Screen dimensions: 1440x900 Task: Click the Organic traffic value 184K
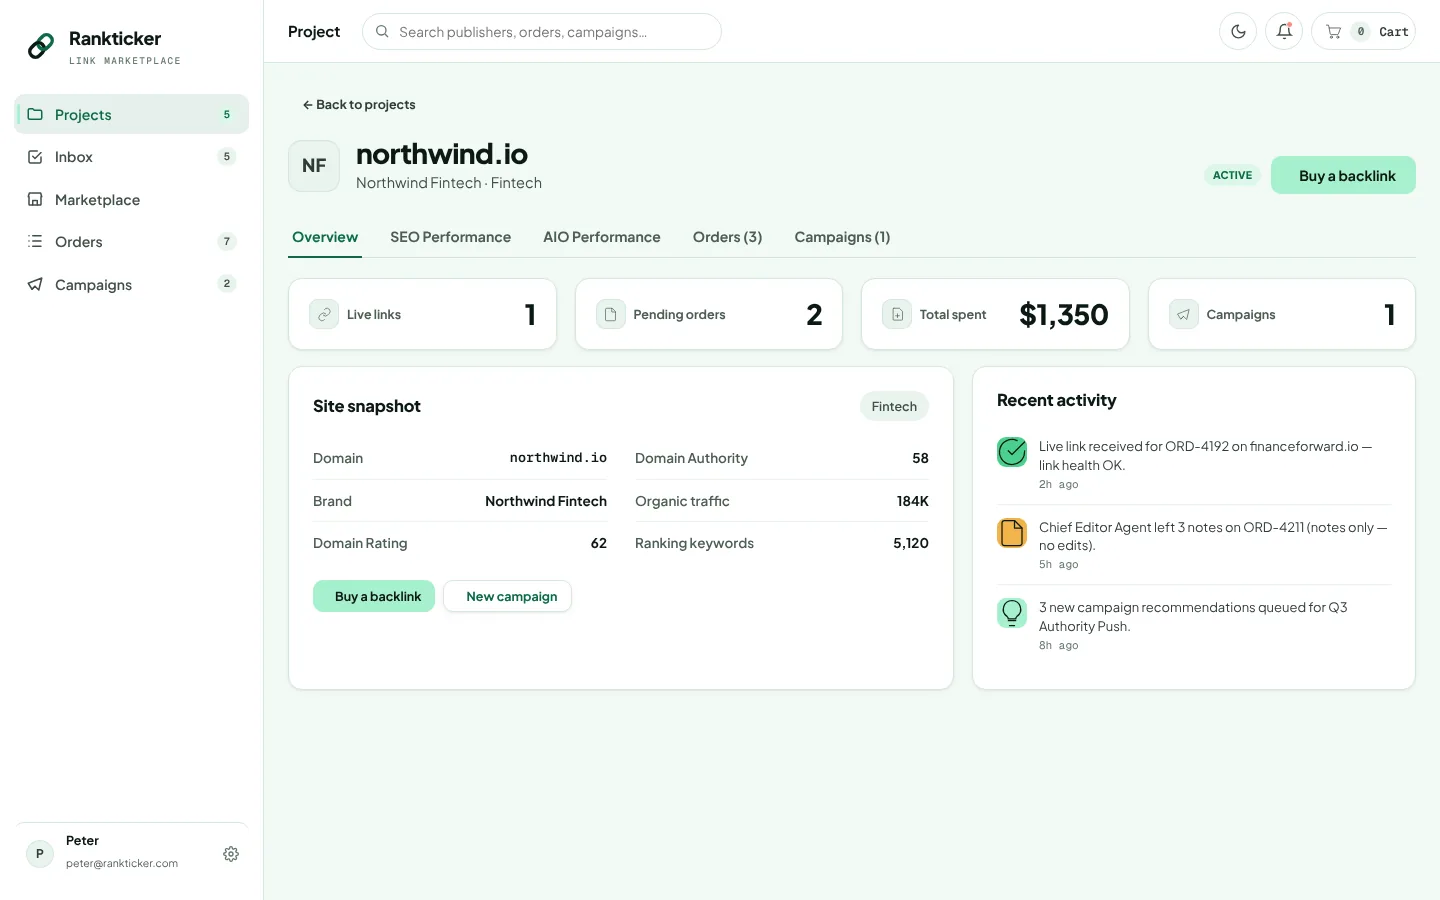(x=912, y=501)
